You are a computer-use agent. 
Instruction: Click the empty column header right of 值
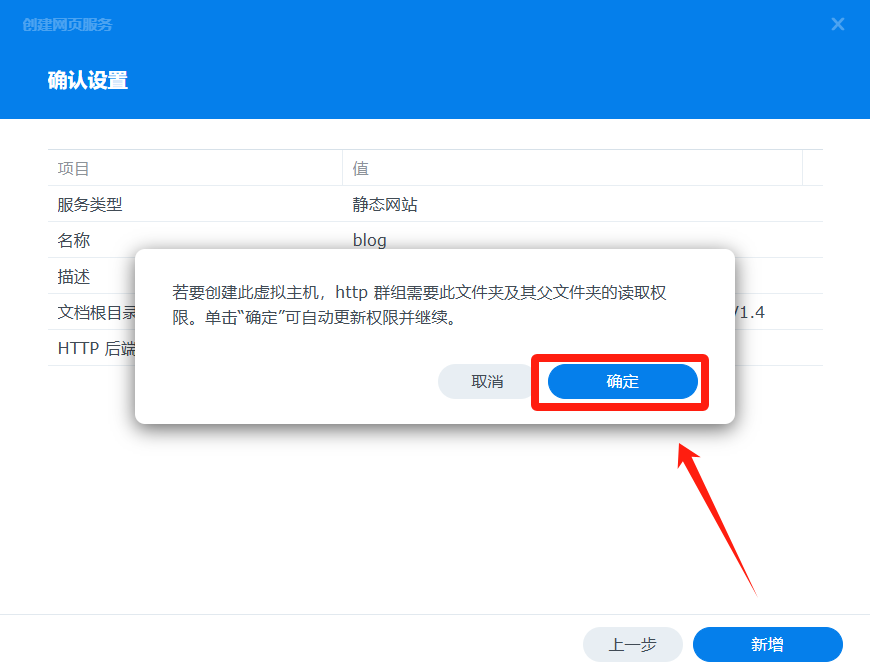coord(812,168)
